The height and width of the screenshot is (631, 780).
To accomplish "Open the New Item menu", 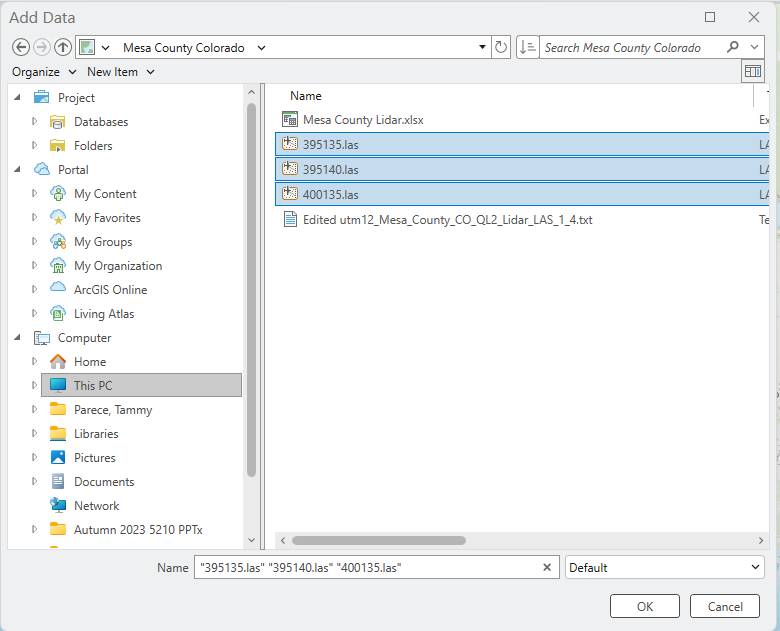I will pyautogui.click(x=121, y=72).
